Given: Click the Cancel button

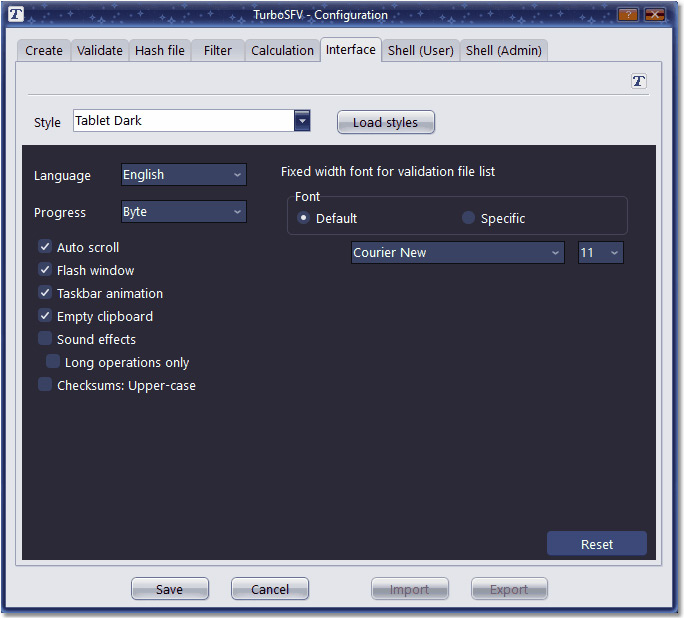Looking at the screenshot, I should 270,589.
